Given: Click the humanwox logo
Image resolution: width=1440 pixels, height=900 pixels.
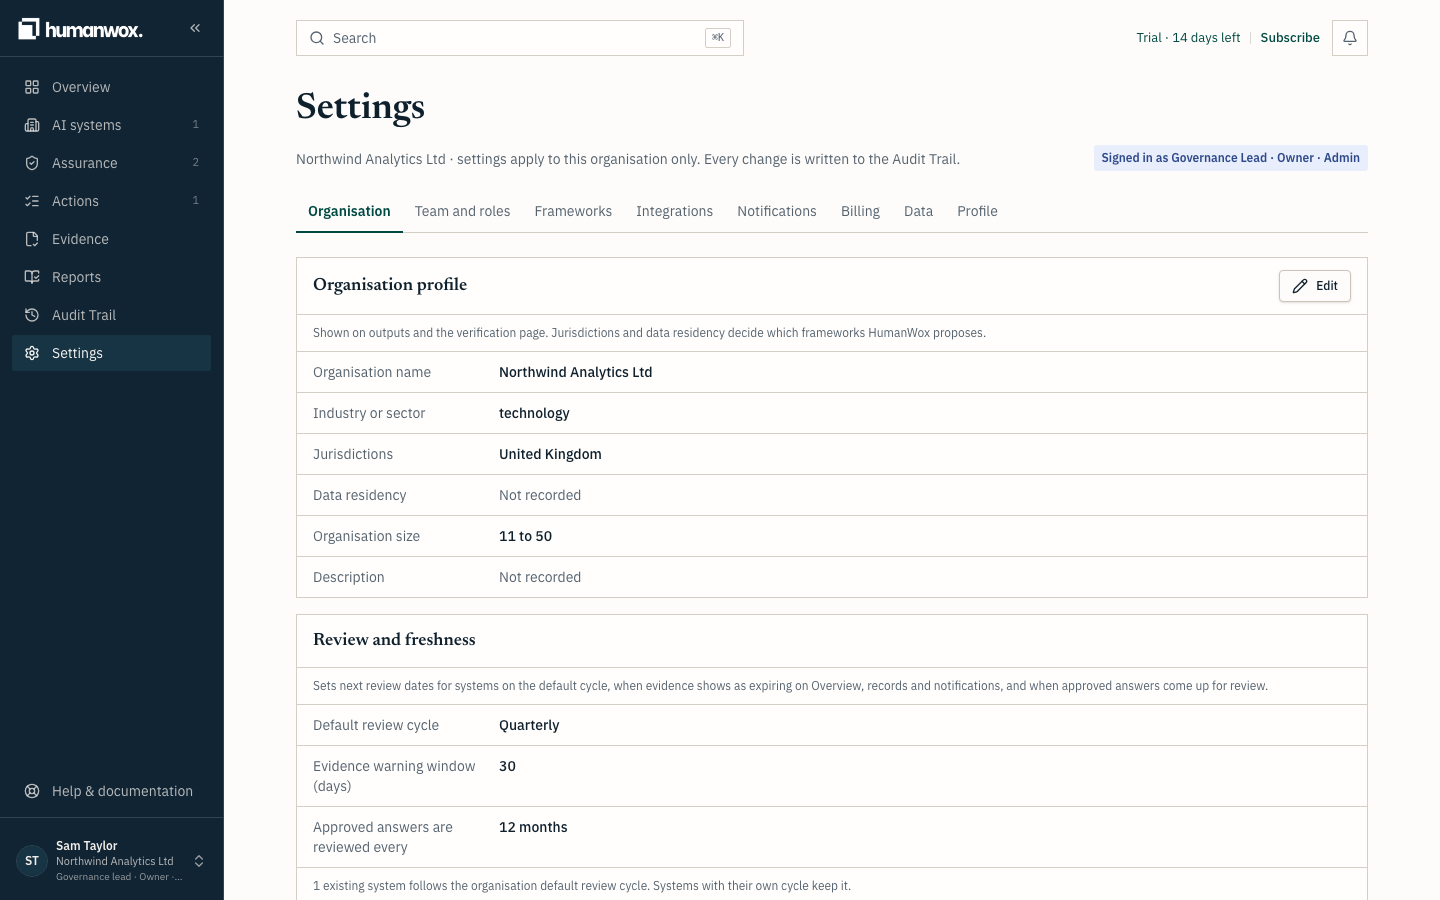Looking at the screenshot, I should (x=80, y=29).
